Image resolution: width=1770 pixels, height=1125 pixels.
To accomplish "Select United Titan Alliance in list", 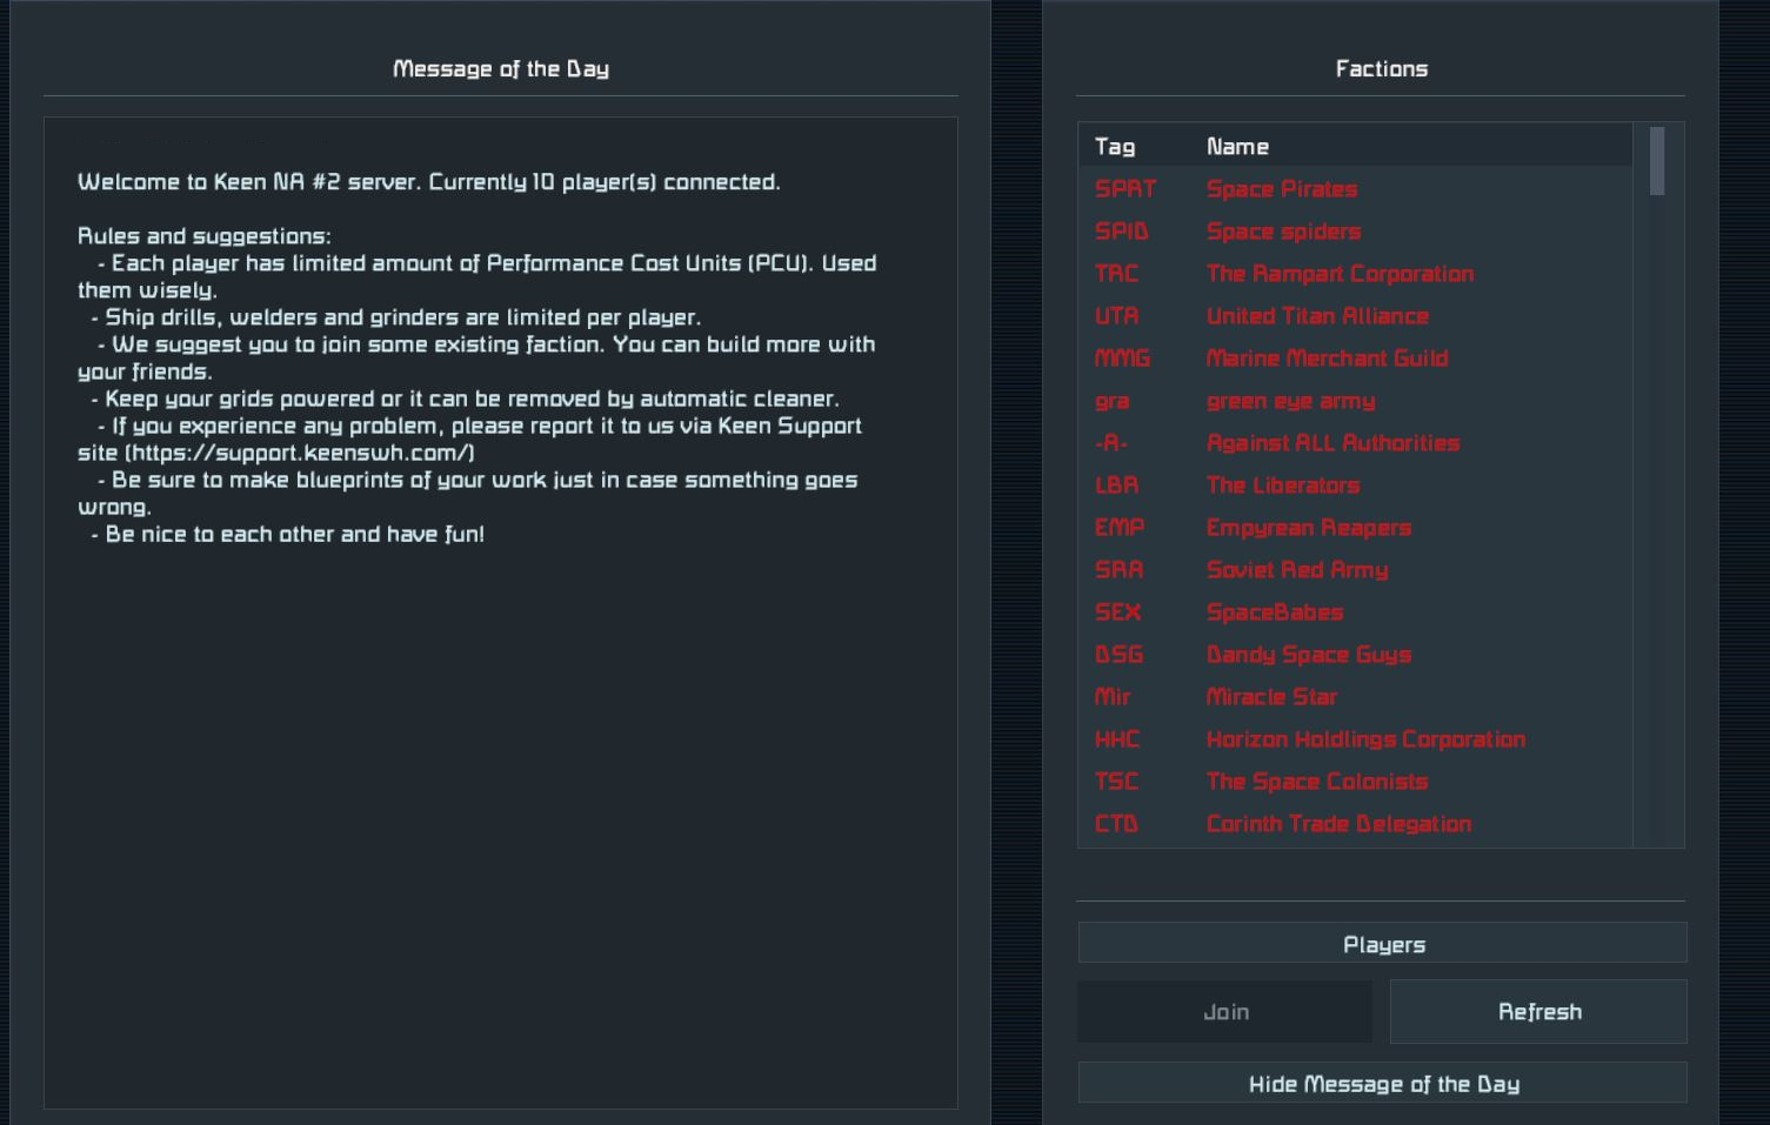I will tap(1355, 316).
